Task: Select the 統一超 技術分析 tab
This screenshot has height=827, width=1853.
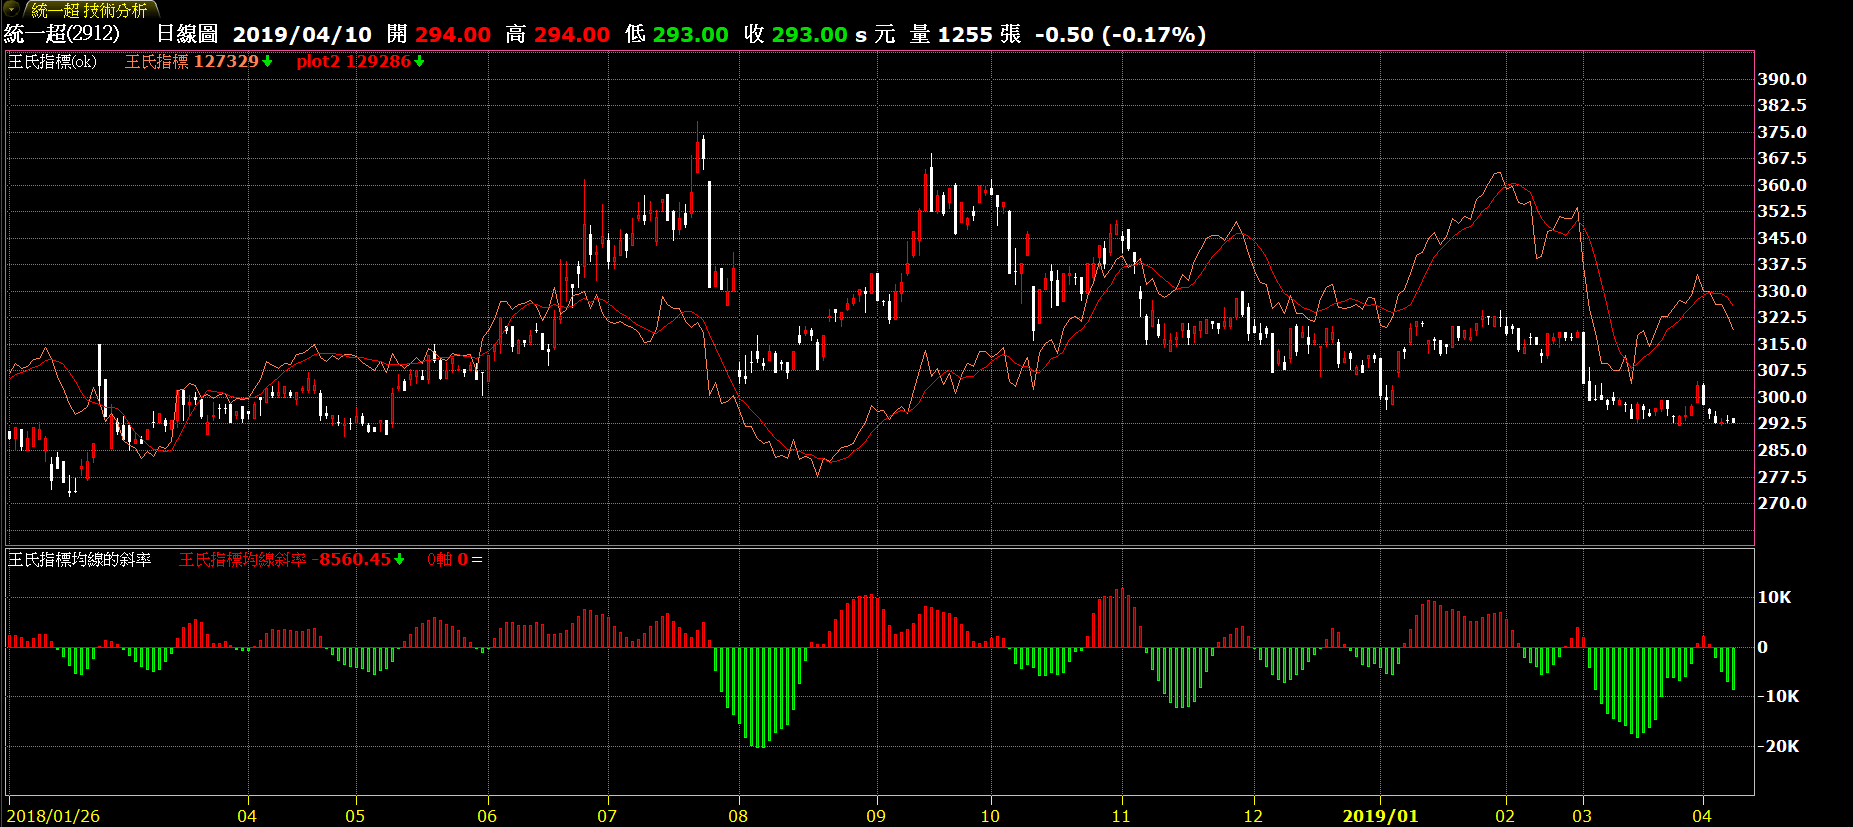Action: pos(88,10)
